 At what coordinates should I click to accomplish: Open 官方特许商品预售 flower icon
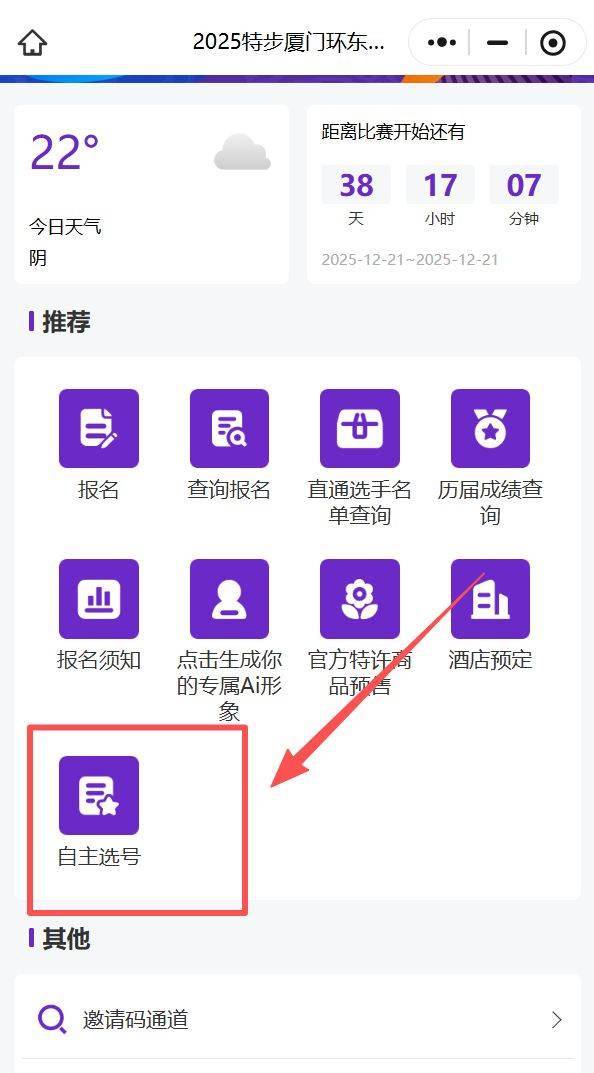click(x=360, y=599)
